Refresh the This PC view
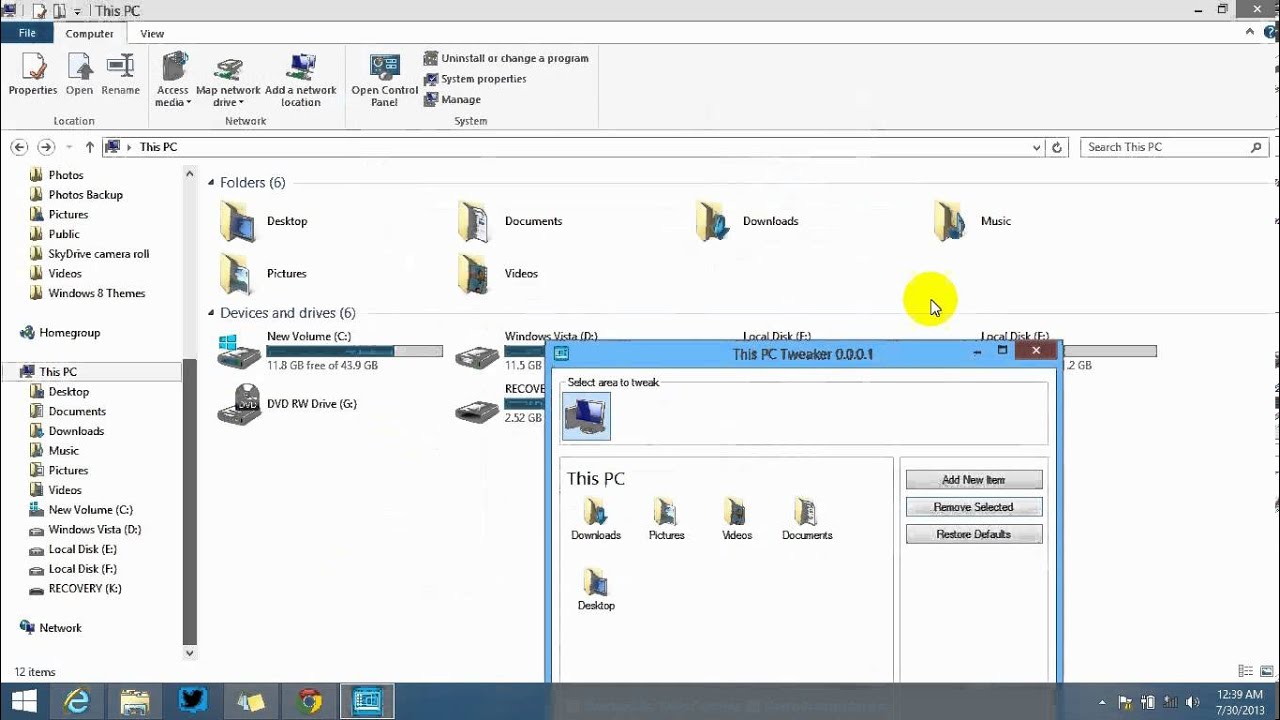Screen dimensions: 1280x720 click(x=1057, y=147)
